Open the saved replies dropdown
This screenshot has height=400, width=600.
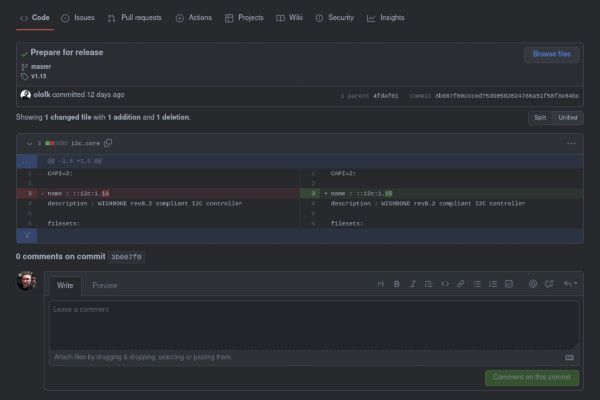569,284
